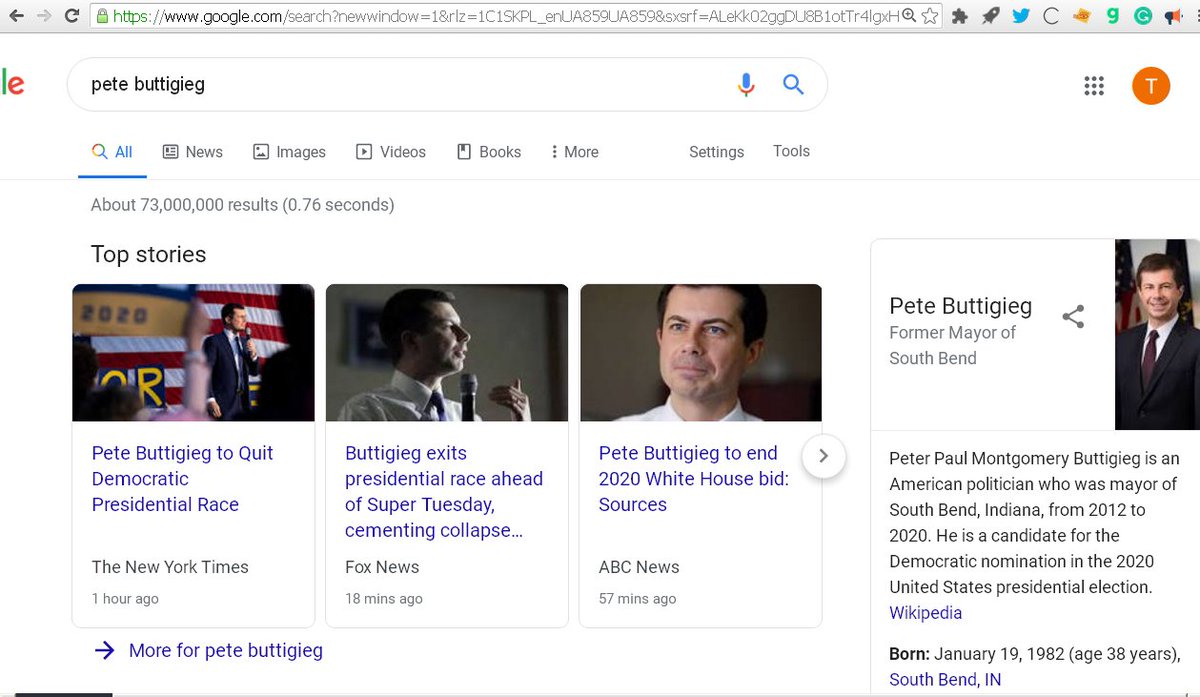Click the "ABC News" source label
Screen dimensions: 1200x697
coord(639,567)
